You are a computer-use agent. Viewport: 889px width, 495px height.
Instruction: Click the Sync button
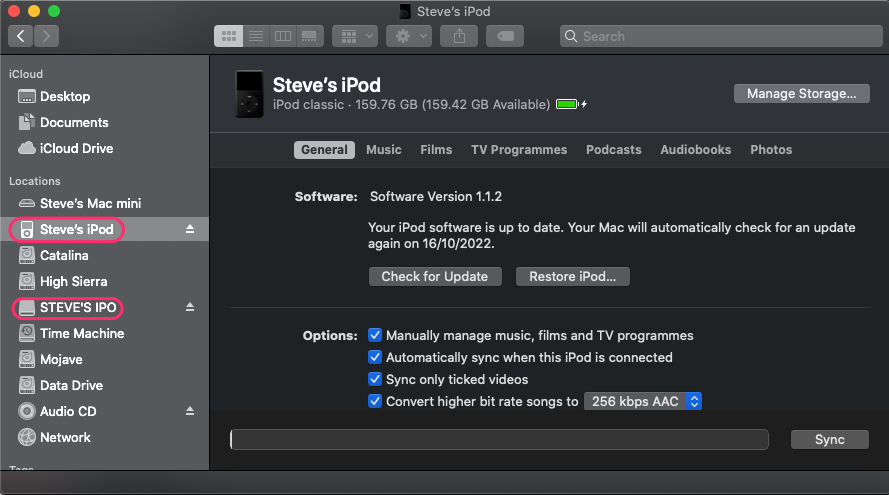pyautogui.click(x=829, y=439)
